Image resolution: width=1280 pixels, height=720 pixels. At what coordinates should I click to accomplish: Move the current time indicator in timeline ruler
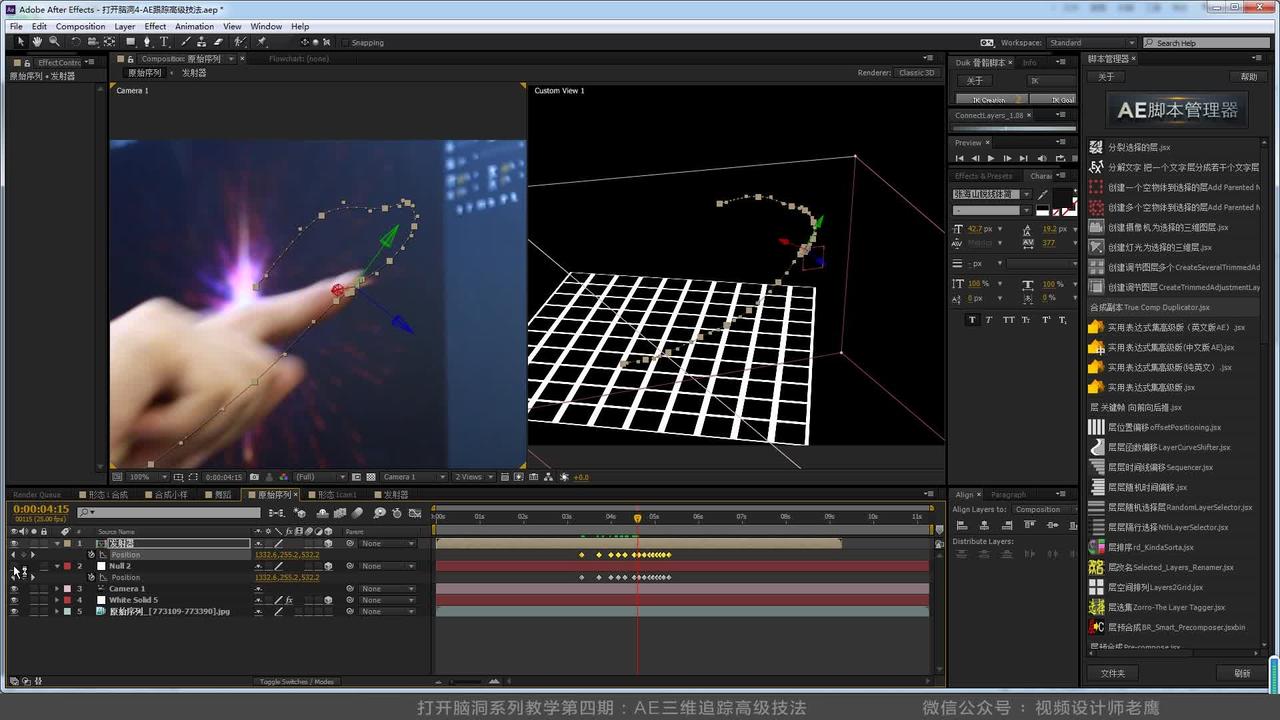[x=637, y=517]
